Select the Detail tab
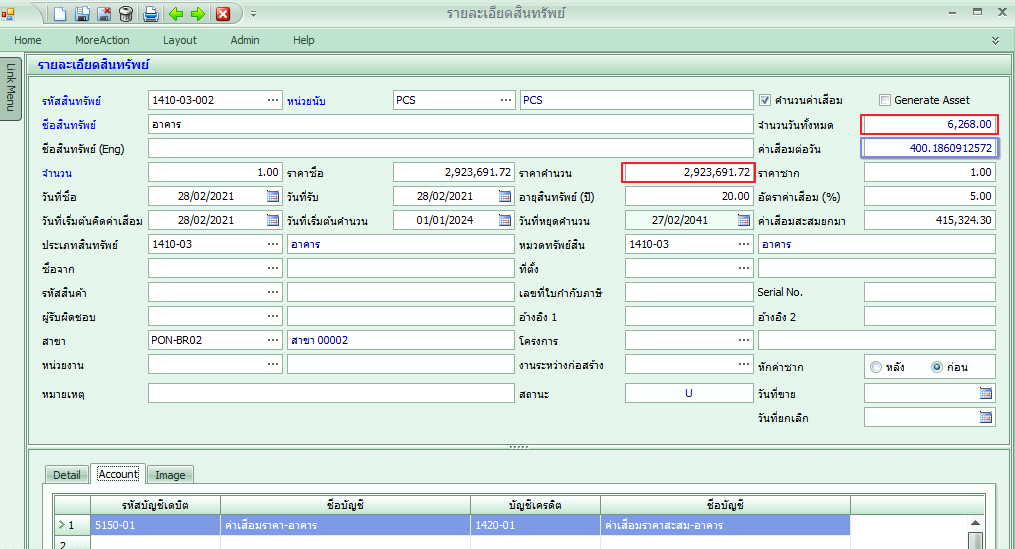The height and width of the screenshot is (549, 1015). pyautogui.click(x=67, y=475)
